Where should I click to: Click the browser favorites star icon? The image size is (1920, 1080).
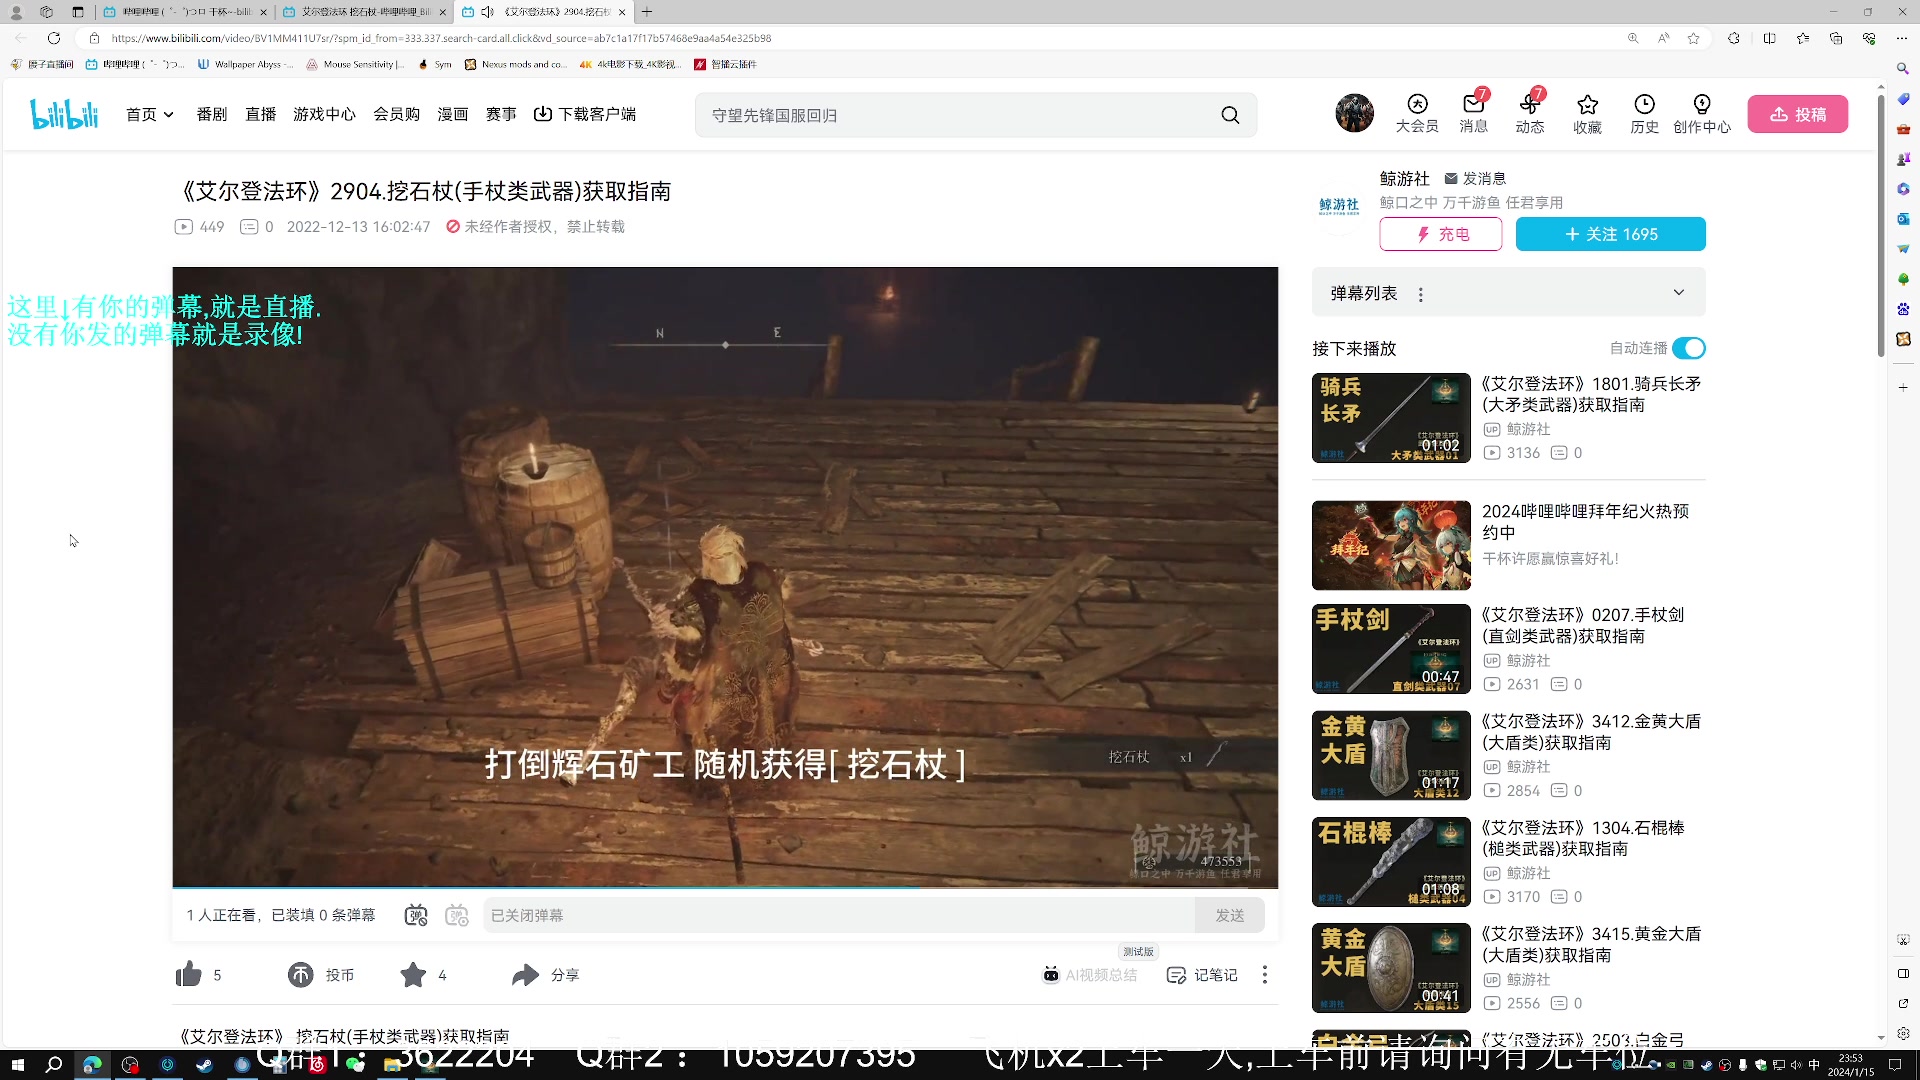click(x=1693, y=38)
